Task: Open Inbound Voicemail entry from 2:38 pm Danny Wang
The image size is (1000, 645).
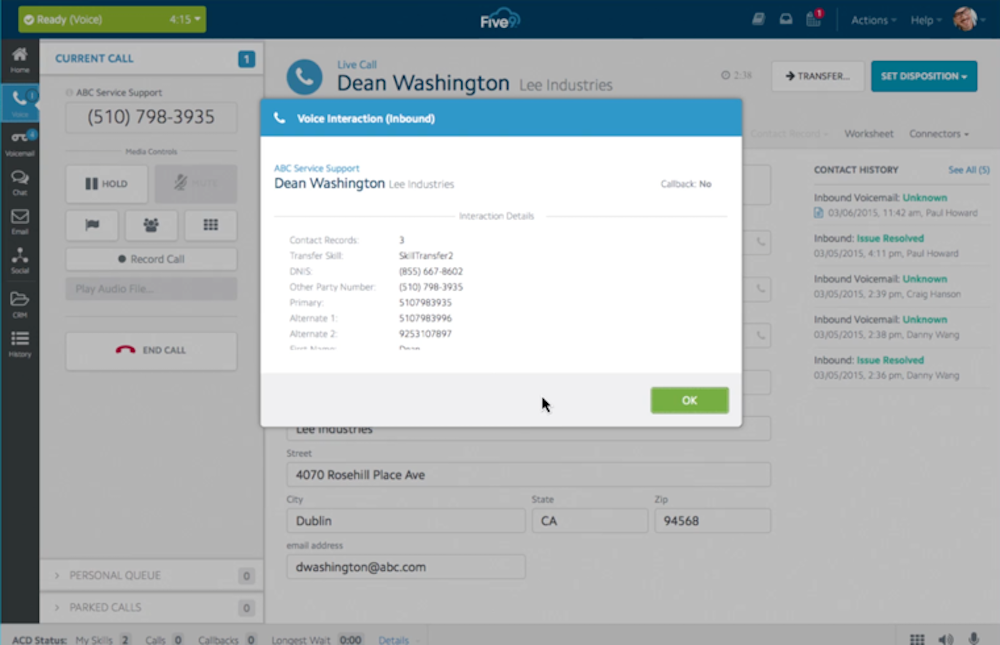Action: coord(901,327)
